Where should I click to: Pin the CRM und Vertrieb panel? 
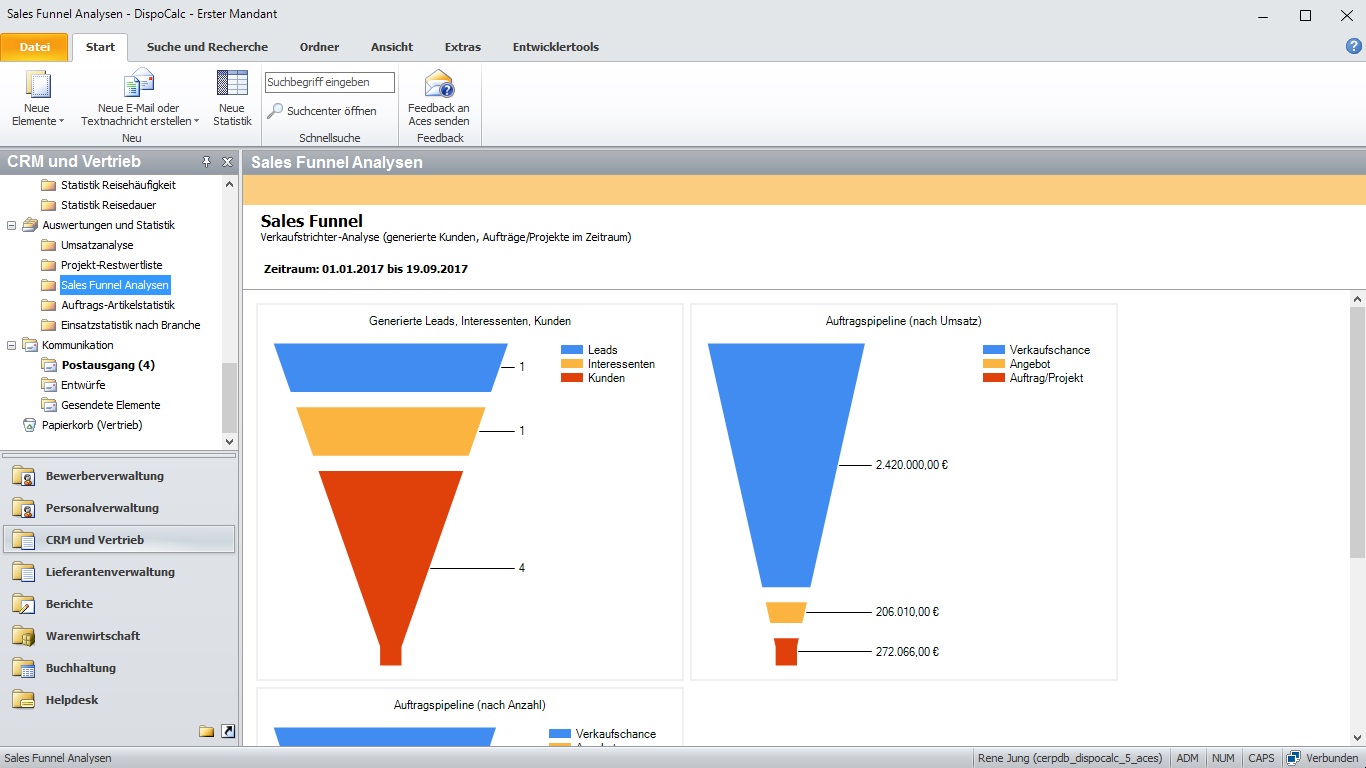coord(207,162)
